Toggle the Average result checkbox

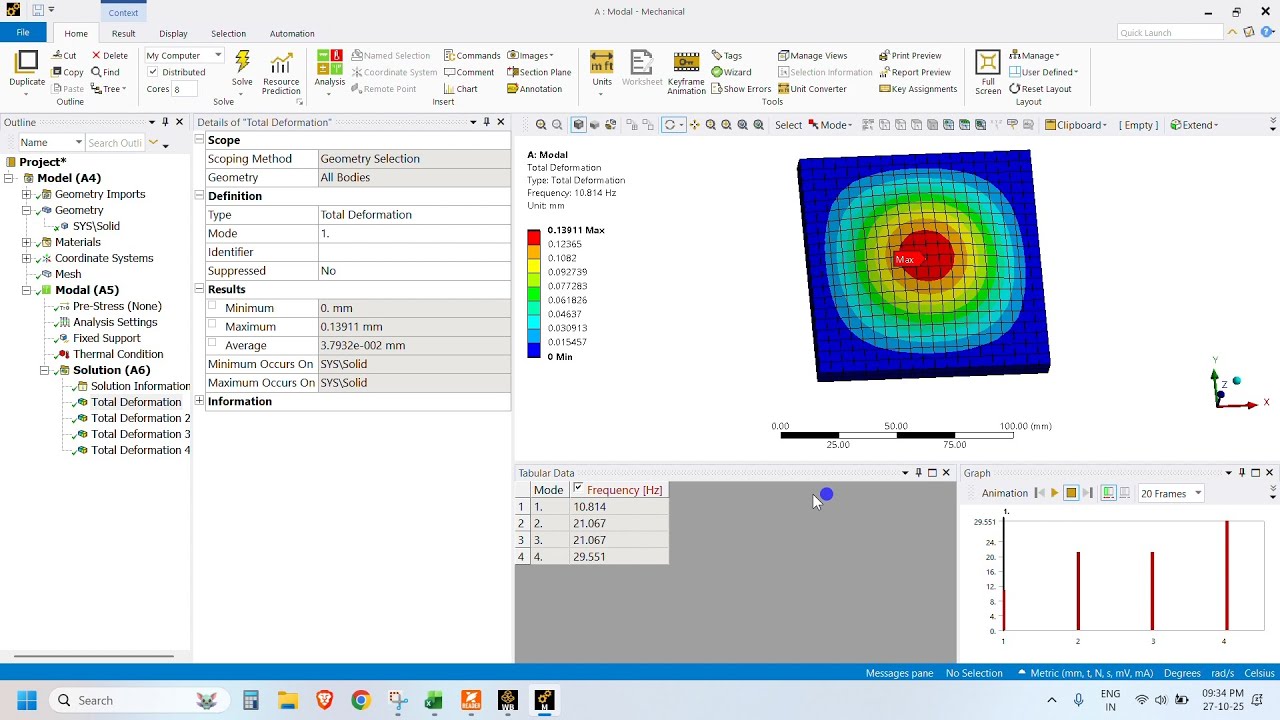(212, 343)
